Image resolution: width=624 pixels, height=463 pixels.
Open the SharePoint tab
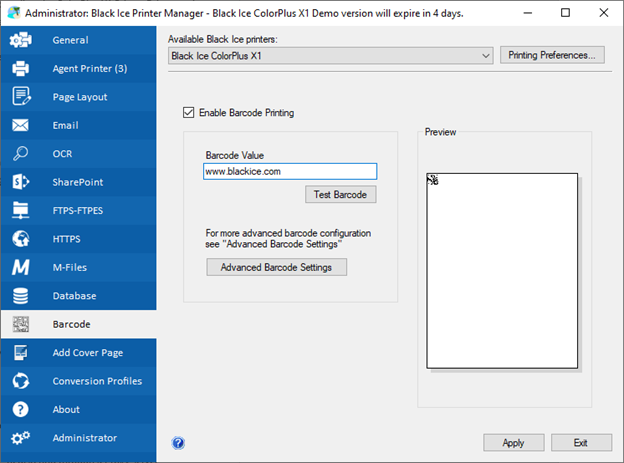click(78, 182)
